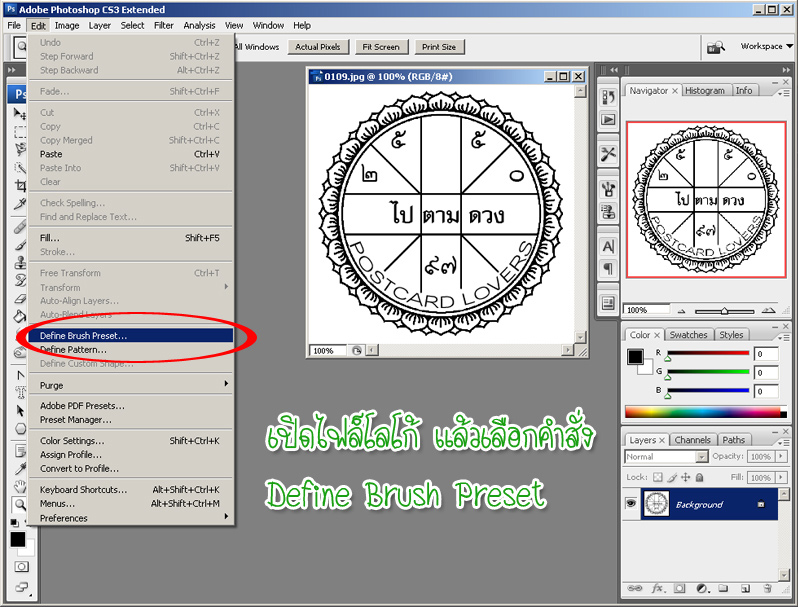Screen dimensions: 798x607
Task: Open the Character panel icon
Action: [608, 246]
